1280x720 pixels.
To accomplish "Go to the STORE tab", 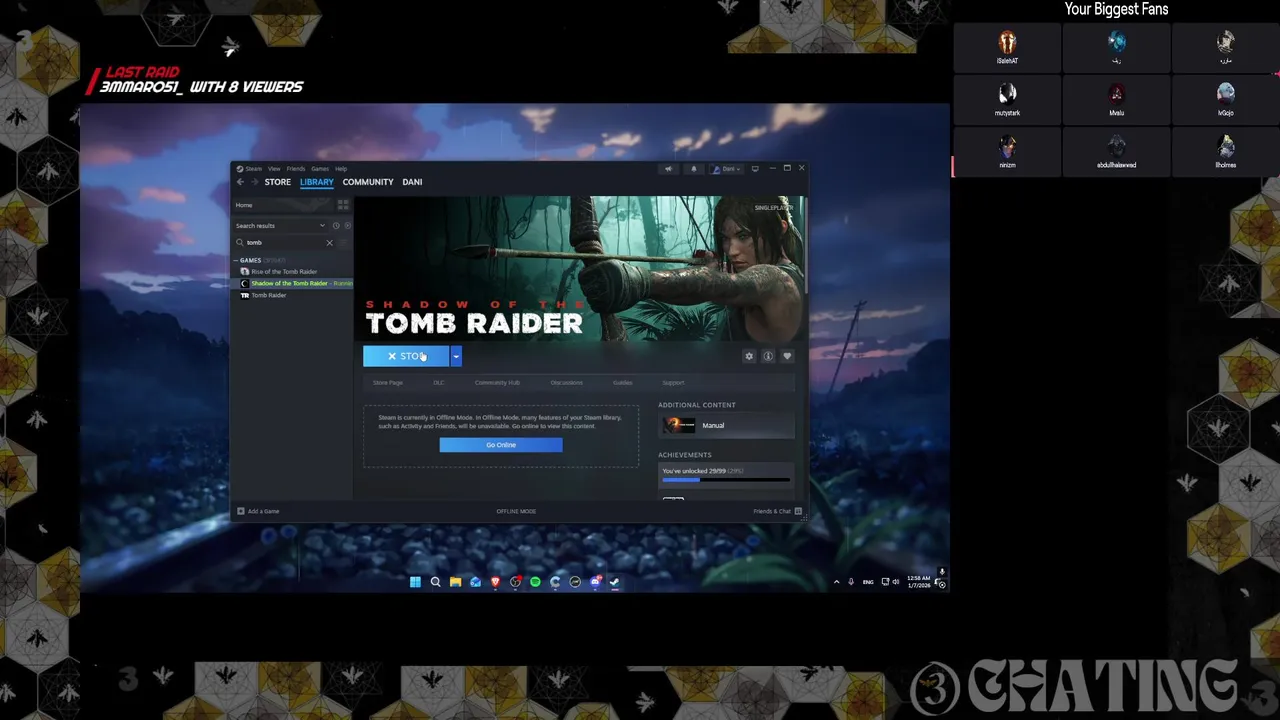I will tap(278, 182).
